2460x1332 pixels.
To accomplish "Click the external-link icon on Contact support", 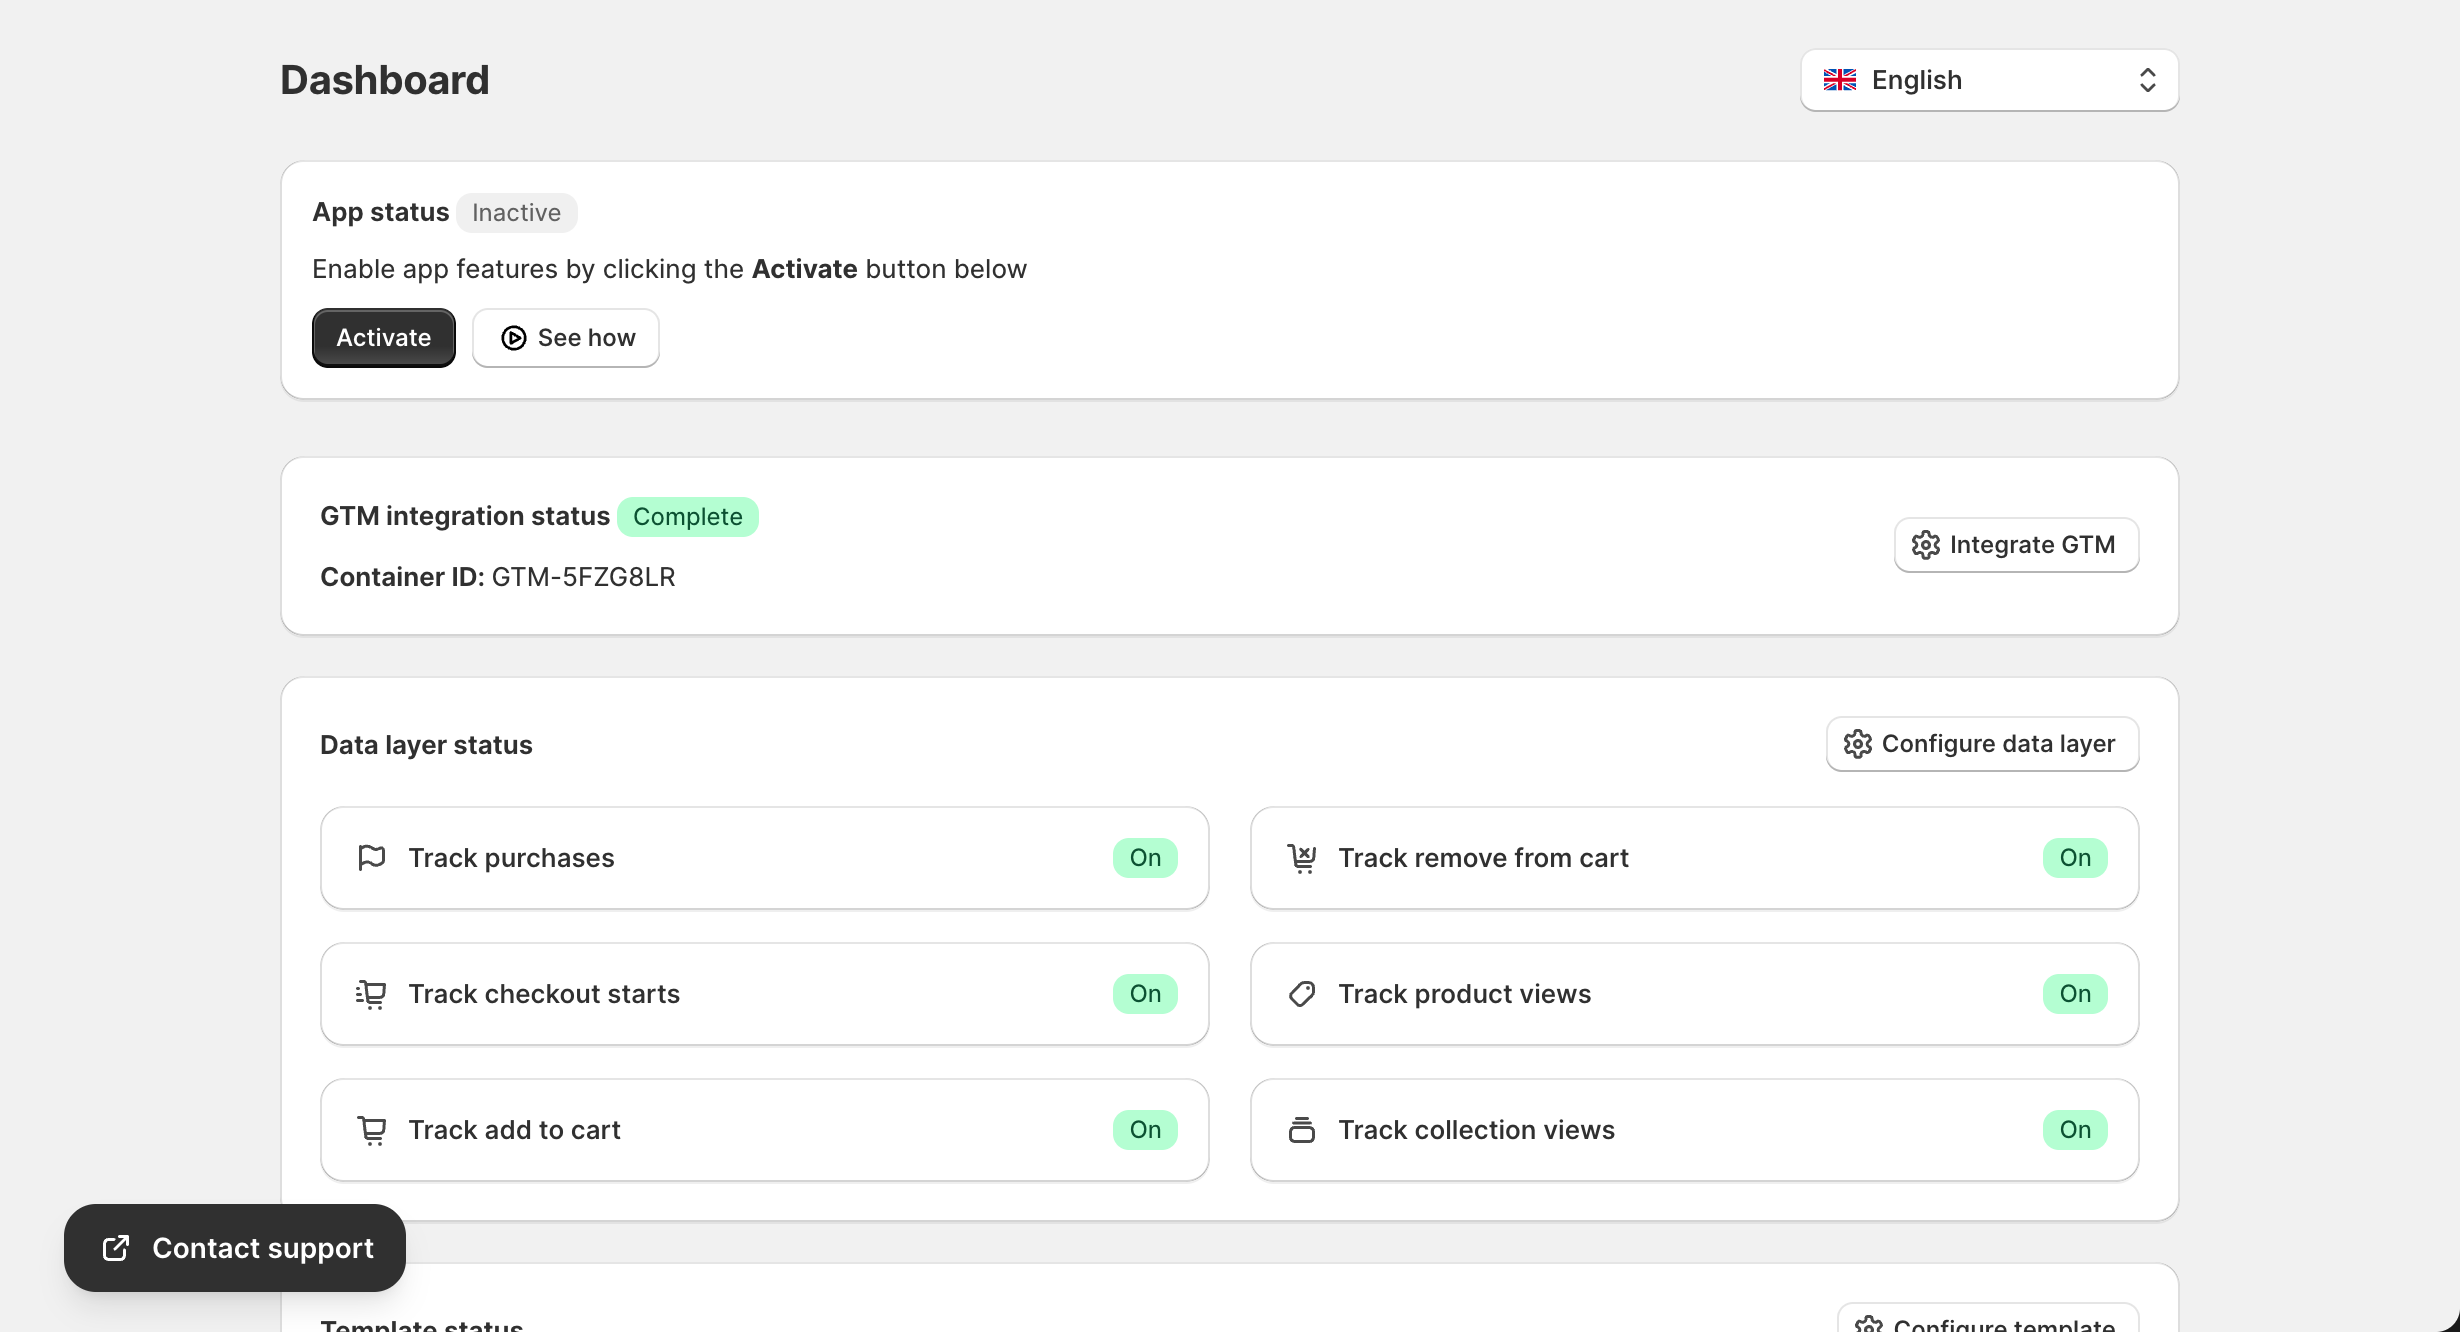I will tap(113, 1248).
